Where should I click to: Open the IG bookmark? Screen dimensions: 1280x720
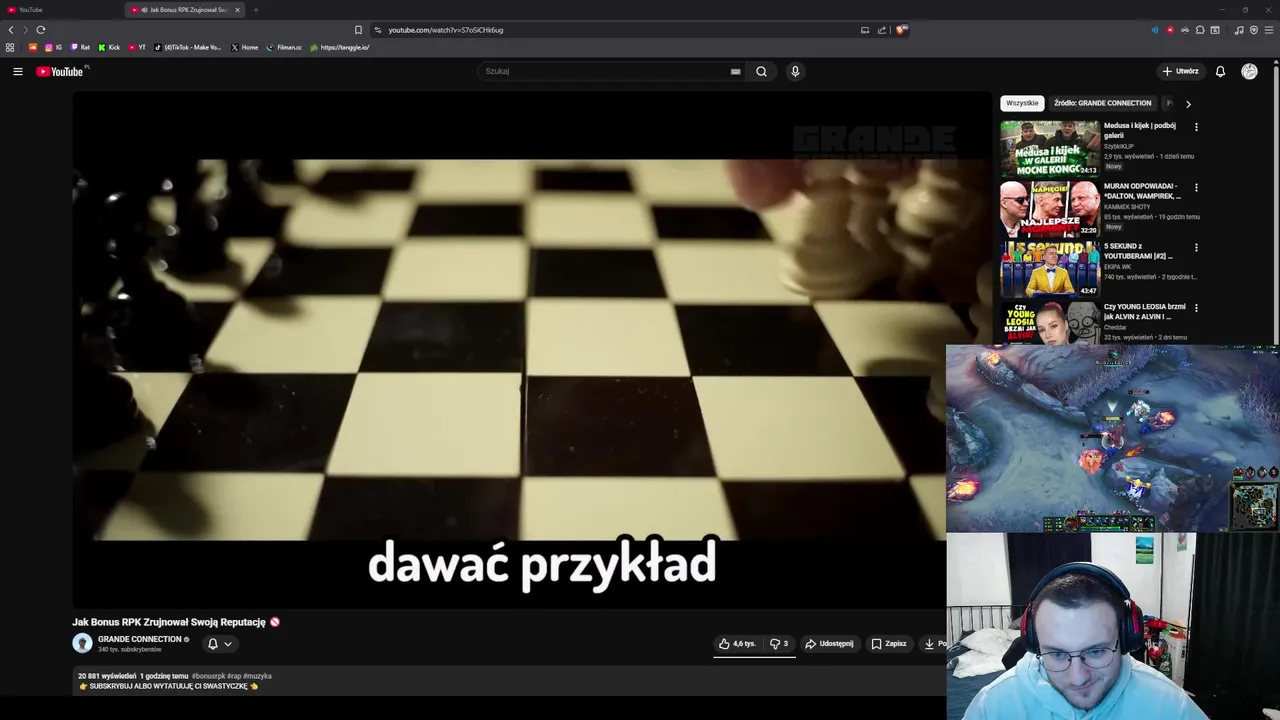(53, 47)
